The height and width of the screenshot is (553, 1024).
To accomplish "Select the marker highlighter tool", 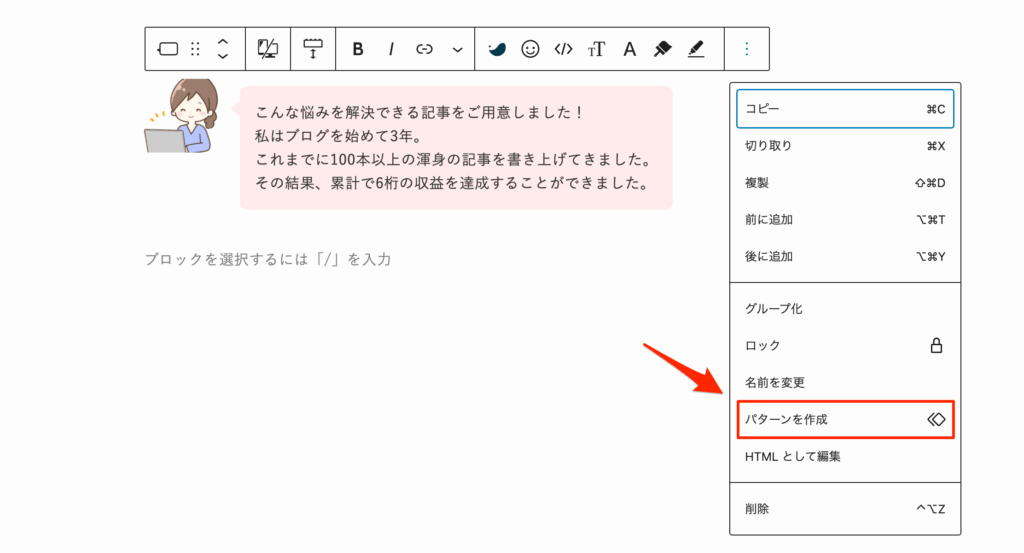I will click(x=663, y=49).
